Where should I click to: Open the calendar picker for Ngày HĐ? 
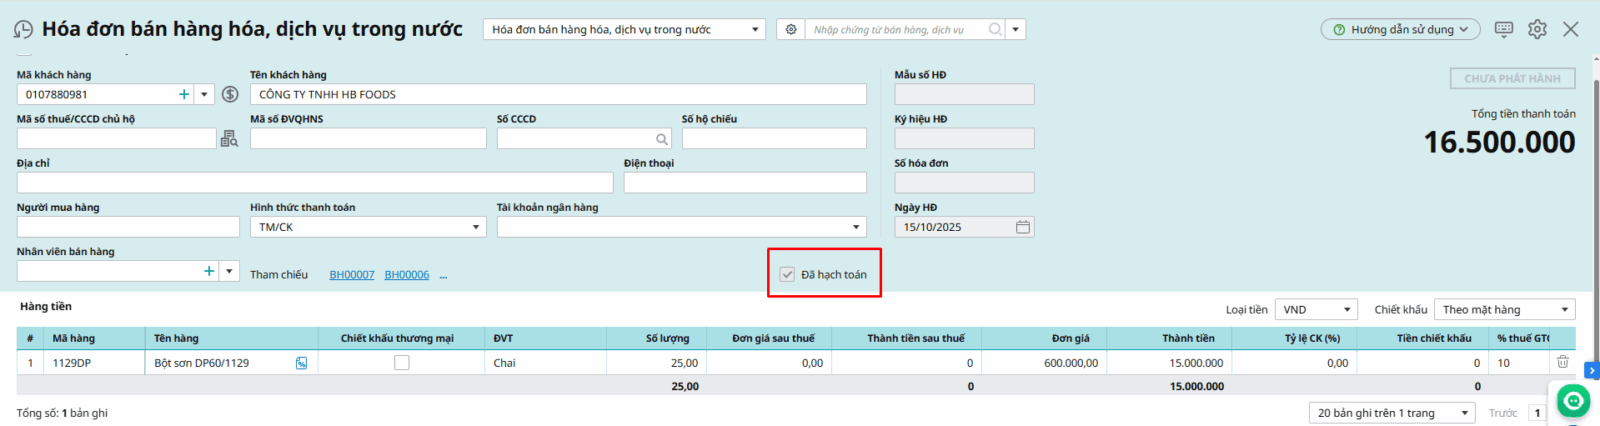point(1022,227)
